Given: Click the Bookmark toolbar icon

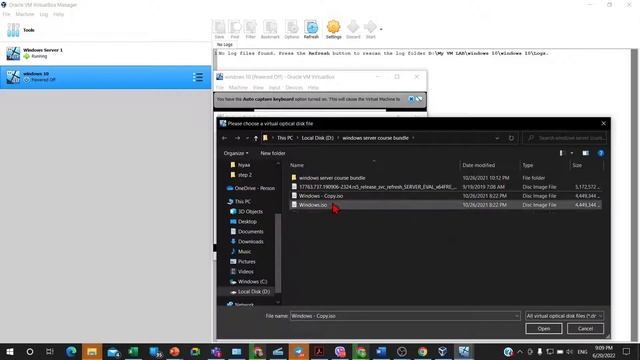Looking at the screenshot, I should (270, 29).
